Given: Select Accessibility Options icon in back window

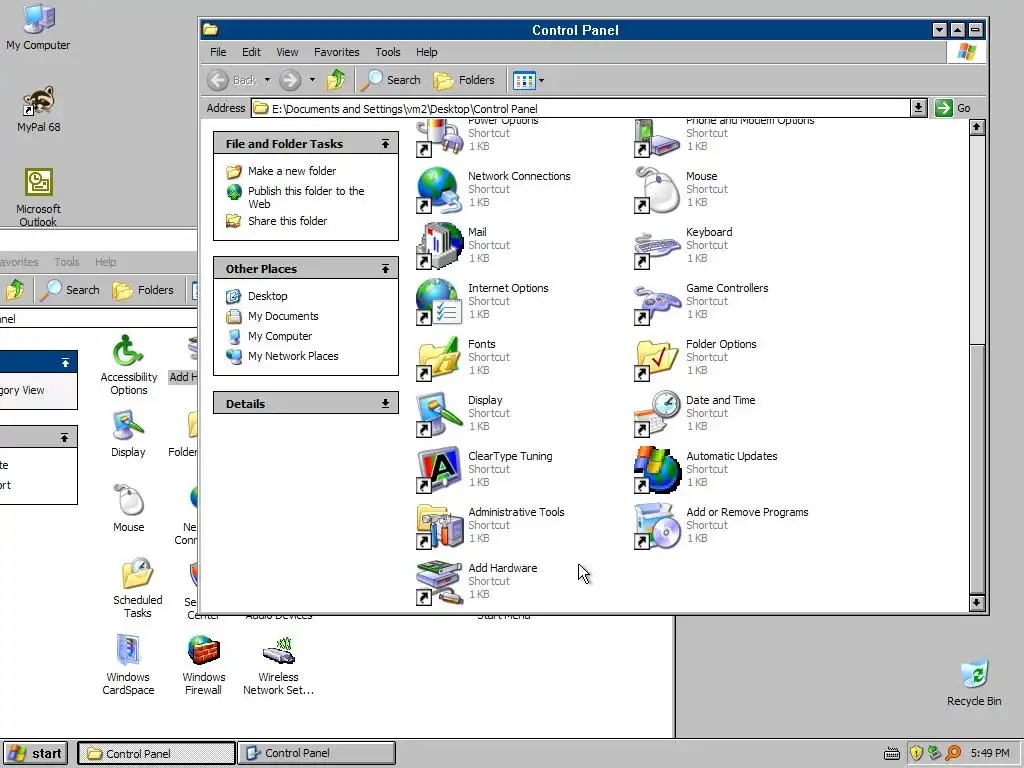Looking at the screenshot, I should tap(128, 351).
